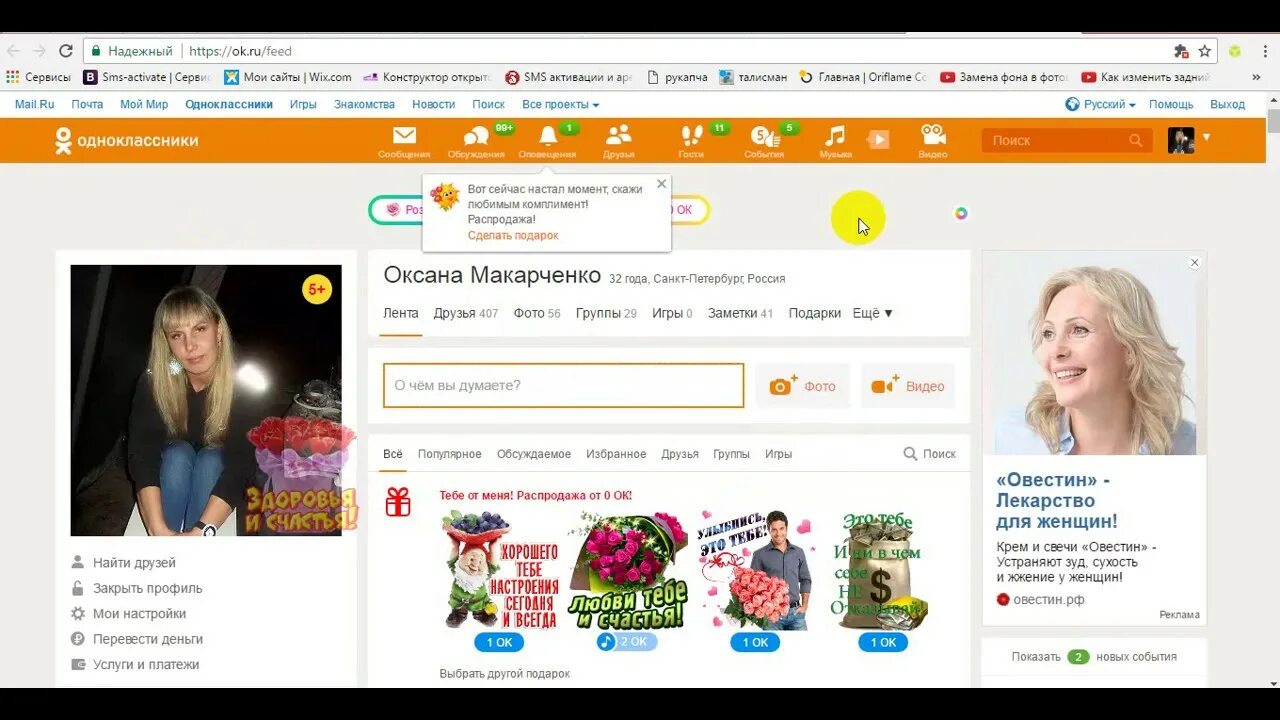The width and height of the screenshot is (1280, 720).
Task: Click the Поиск label in feed filter
Action: [x=939, y=454]
